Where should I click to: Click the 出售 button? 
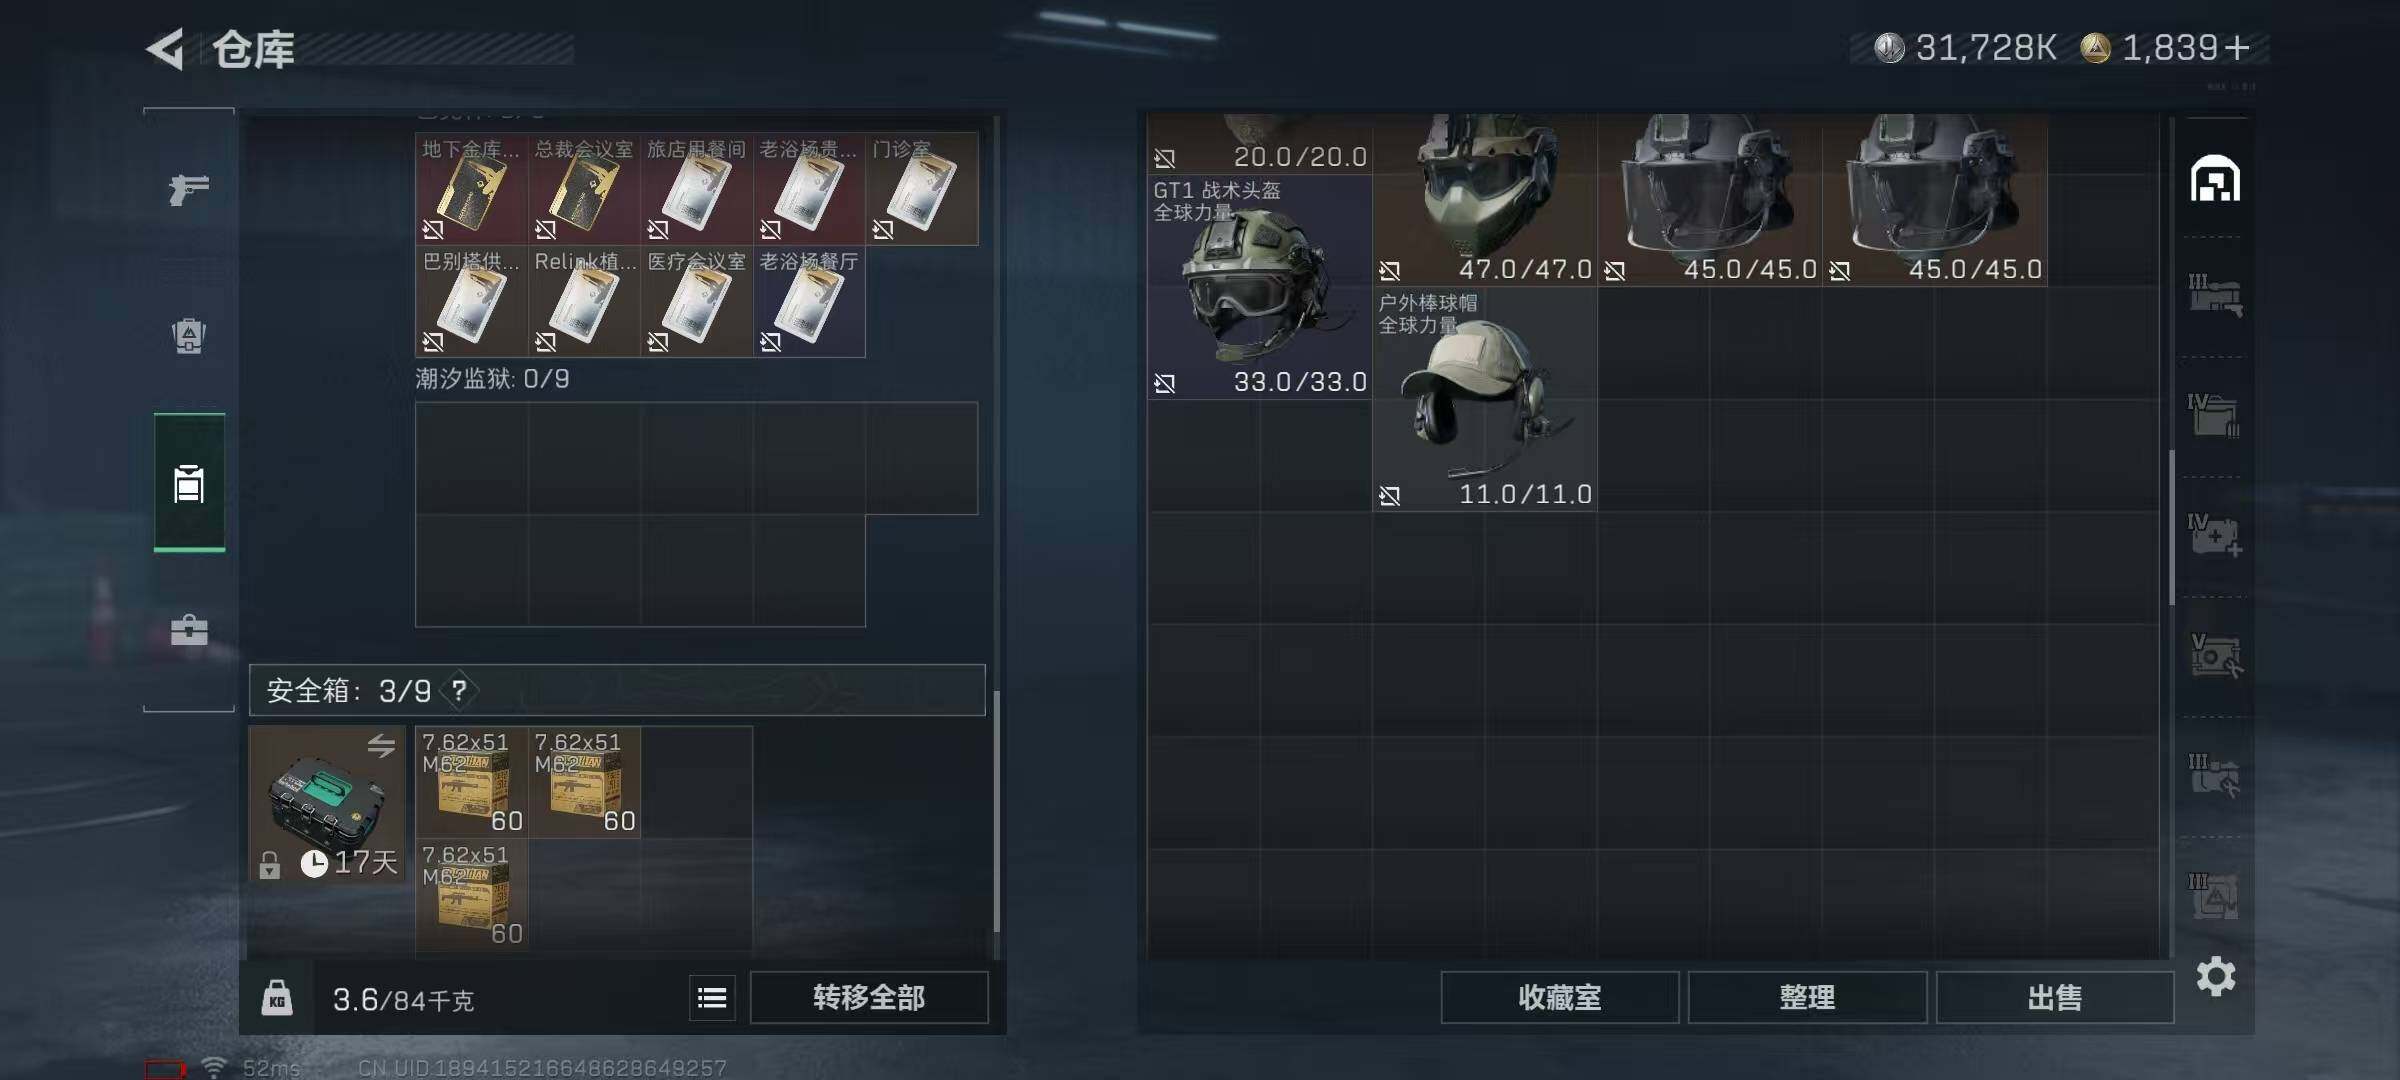[x=2055, y=997]
